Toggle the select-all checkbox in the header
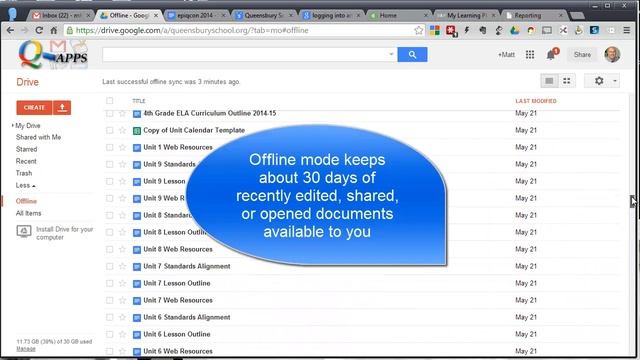 pyautogui.click(x=109, y=100)
